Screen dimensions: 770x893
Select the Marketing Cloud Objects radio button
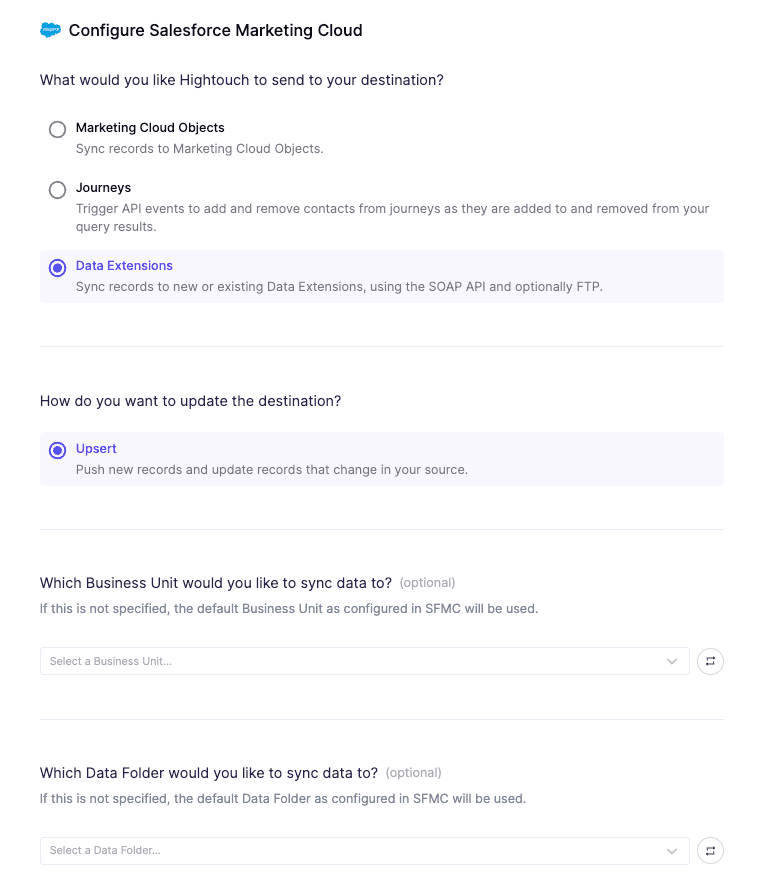pos(58,129)
